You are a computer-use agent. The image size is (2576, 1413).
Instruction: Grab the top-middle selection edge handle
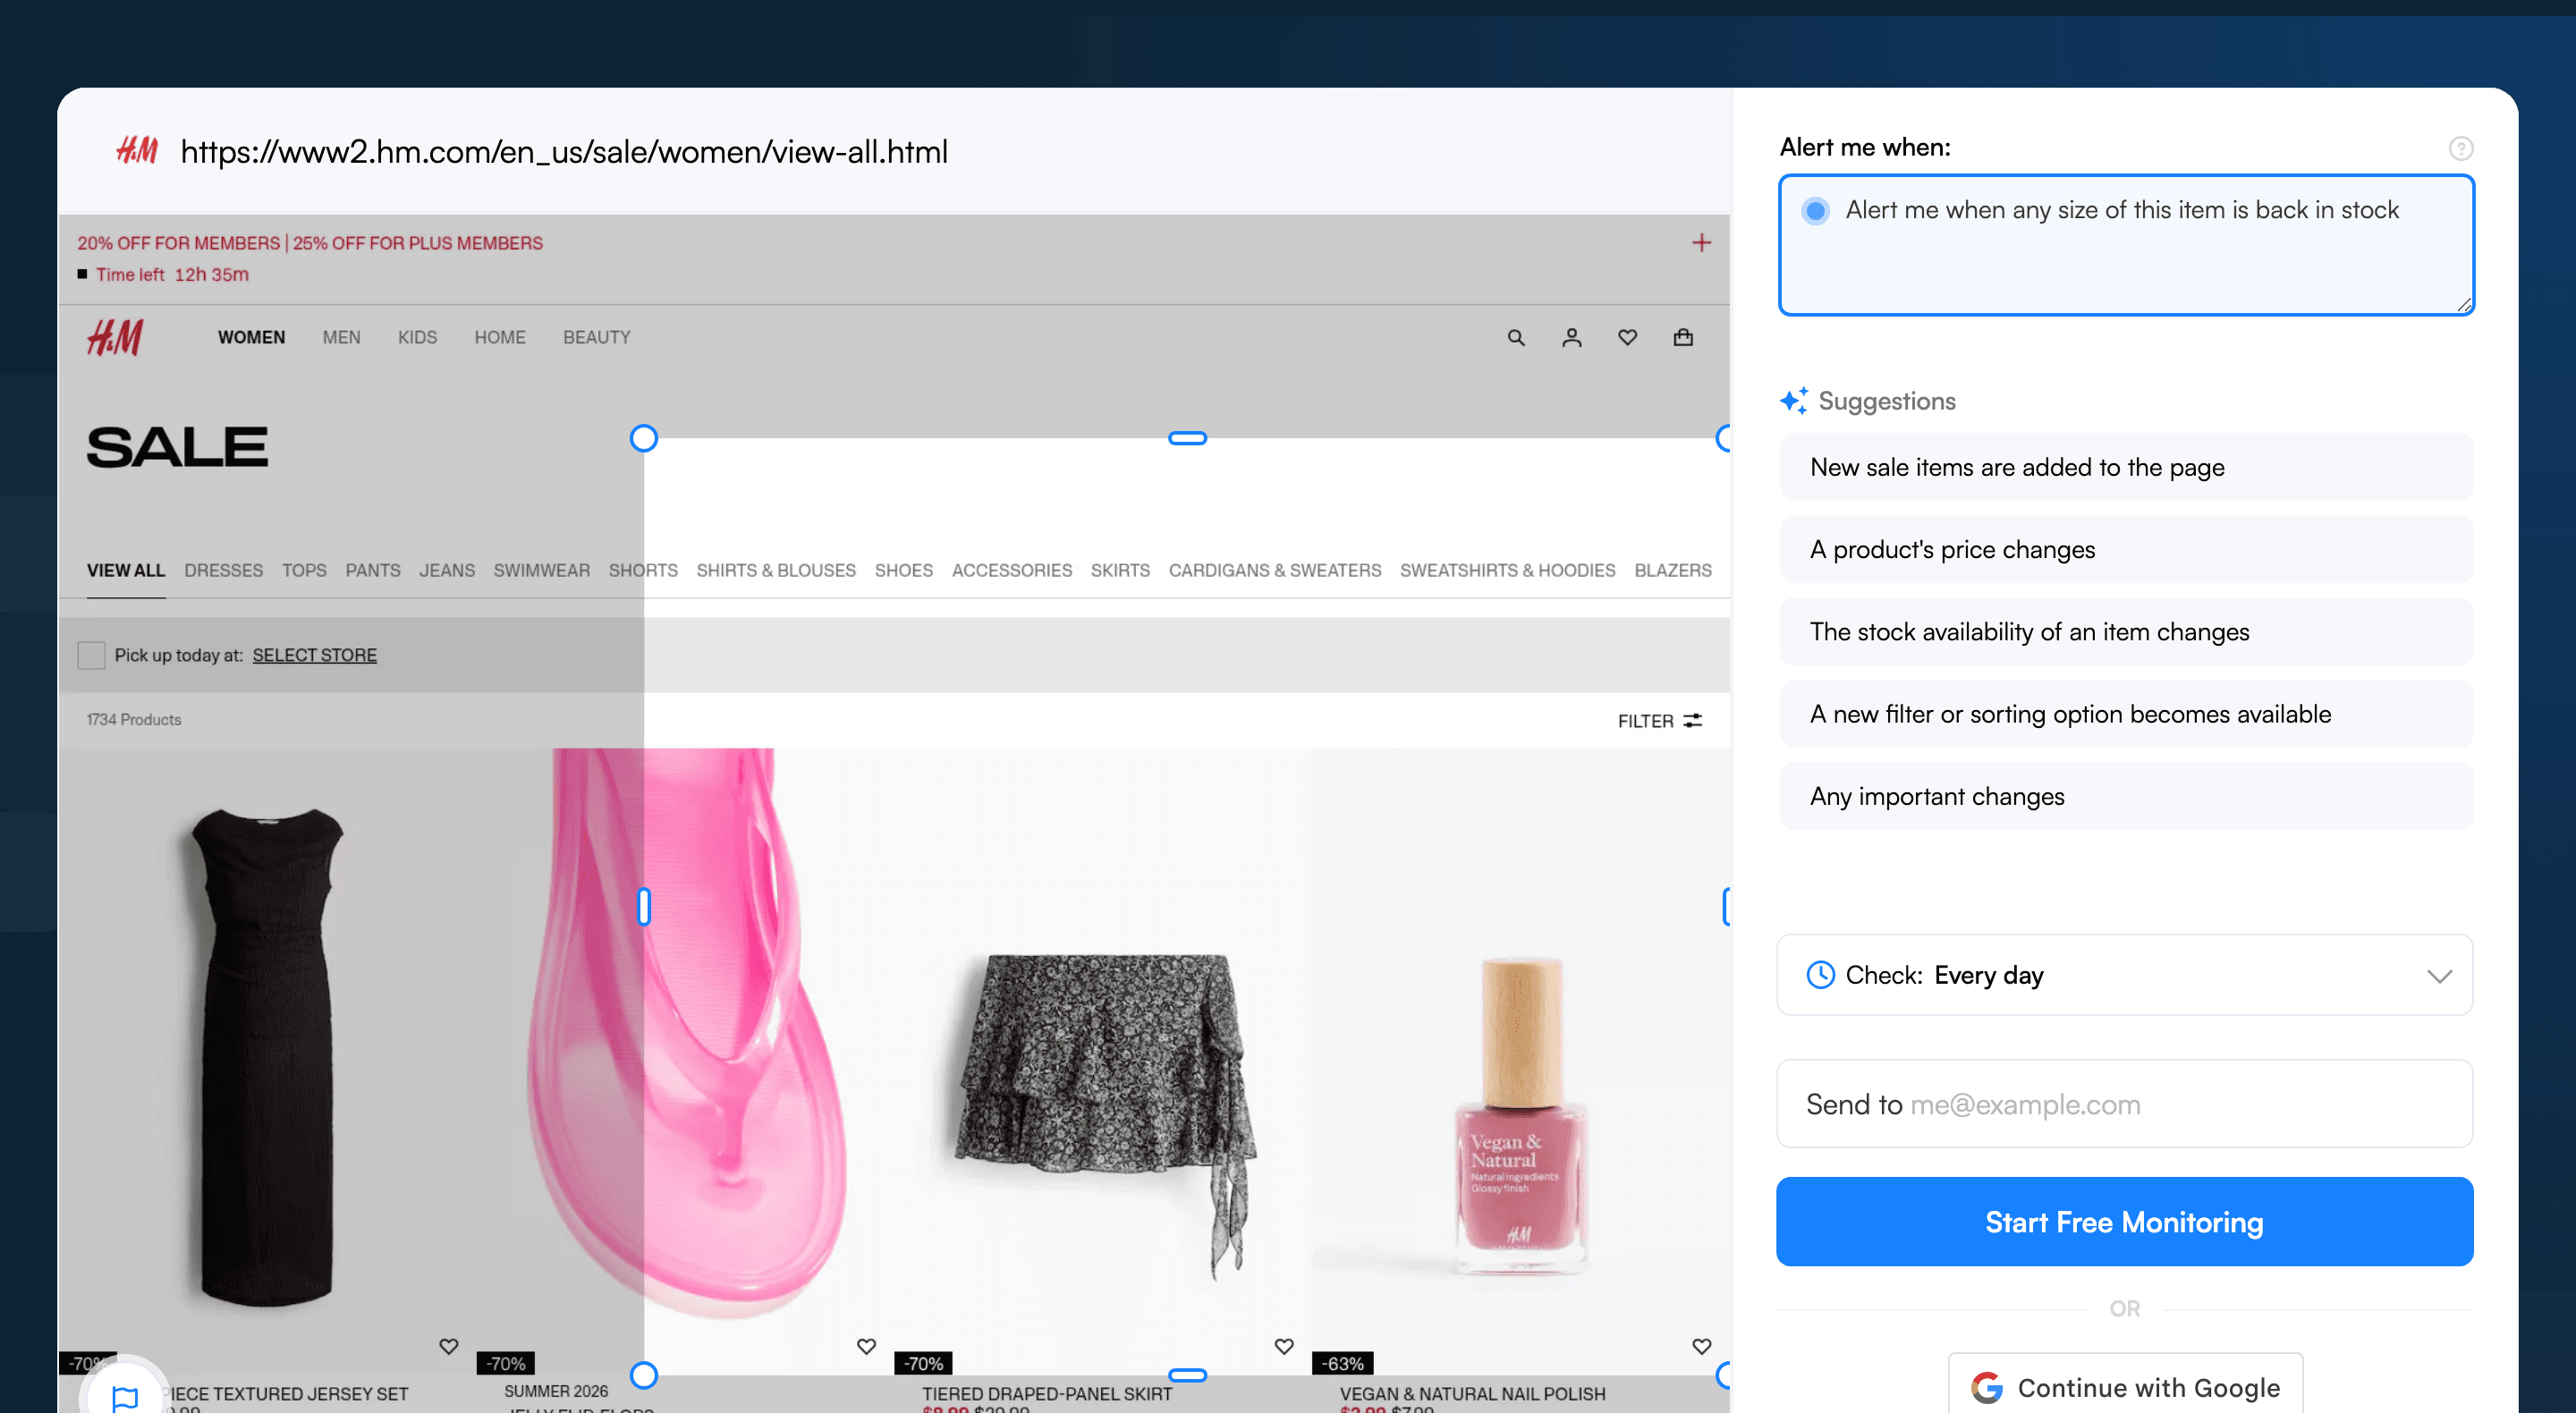[x=1188, y=438]
